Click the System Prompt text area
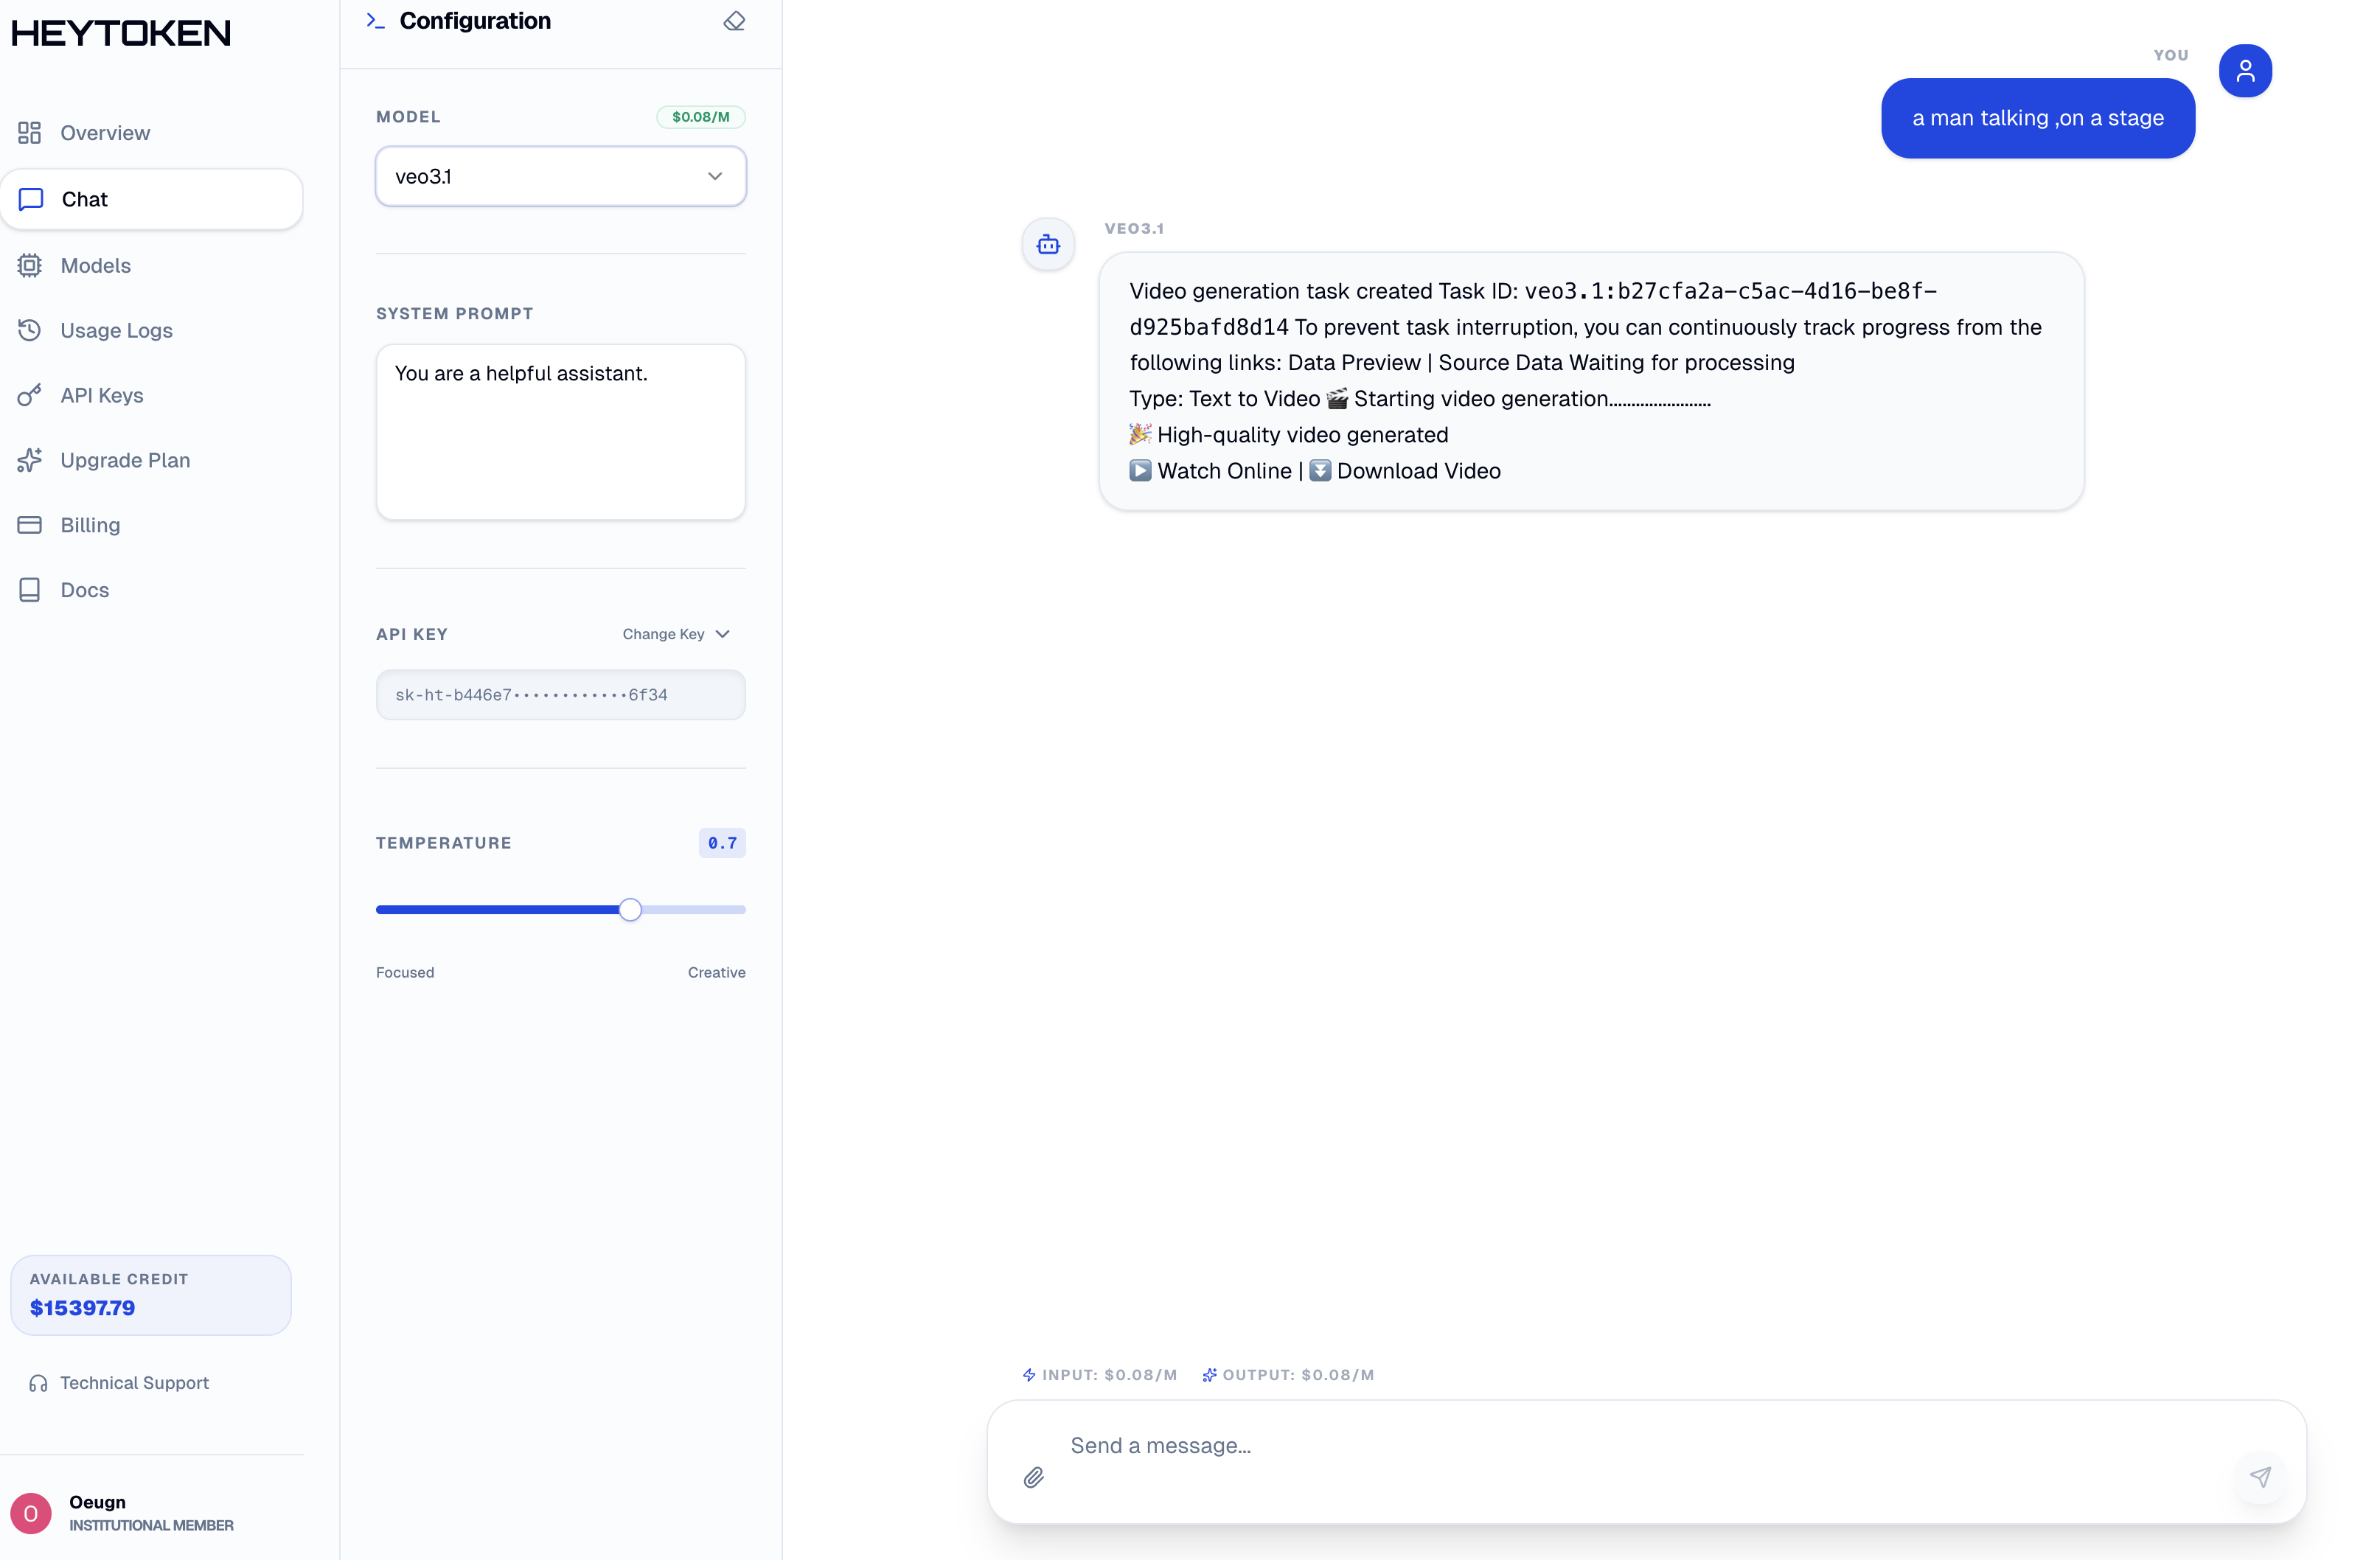 (x=560, y=432)
